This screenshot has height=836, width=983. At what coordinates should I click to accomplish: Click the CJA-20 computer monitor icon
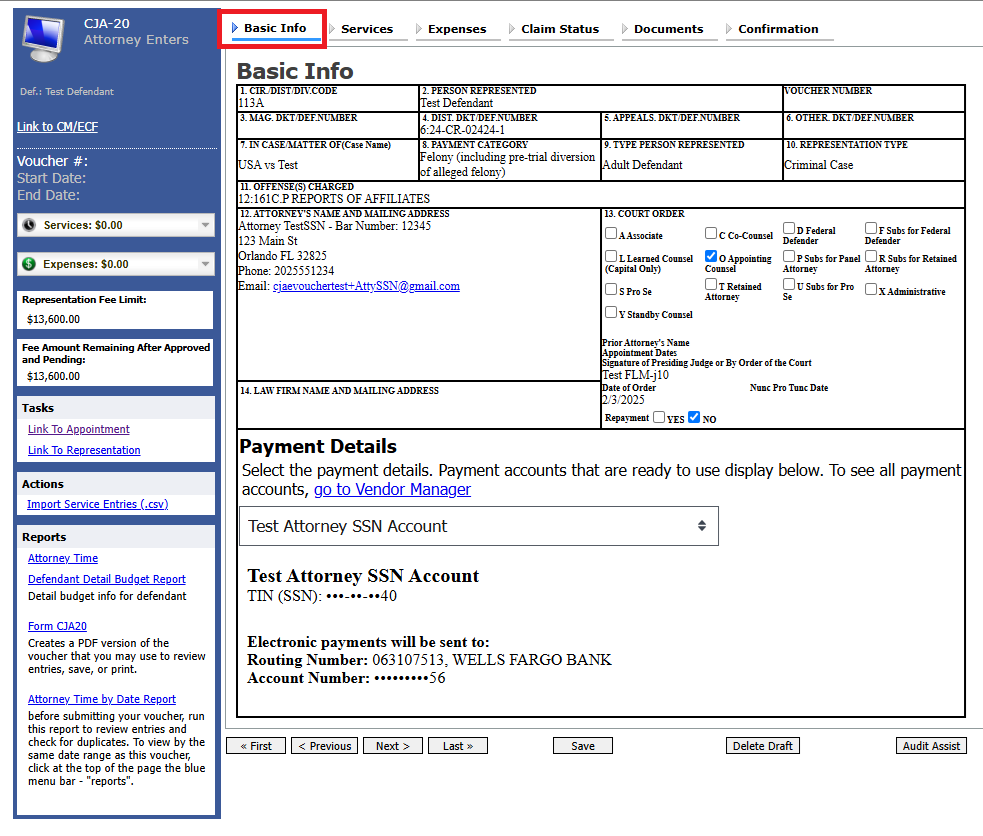tap(47, 39)
